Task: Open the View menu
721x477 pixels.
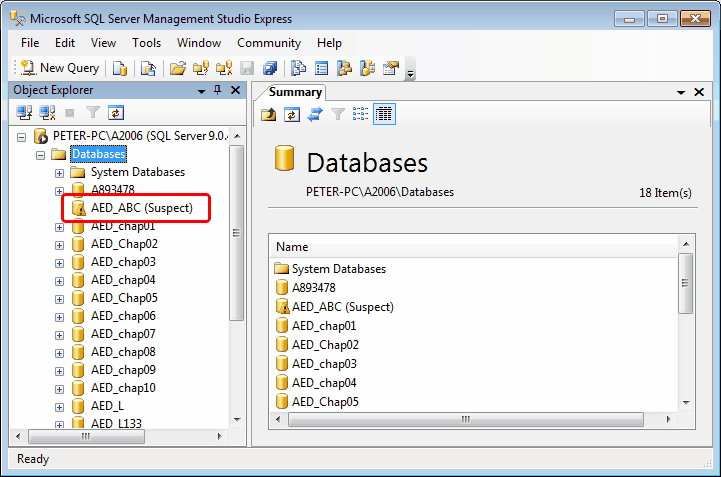Action: (x=103, y=43)
